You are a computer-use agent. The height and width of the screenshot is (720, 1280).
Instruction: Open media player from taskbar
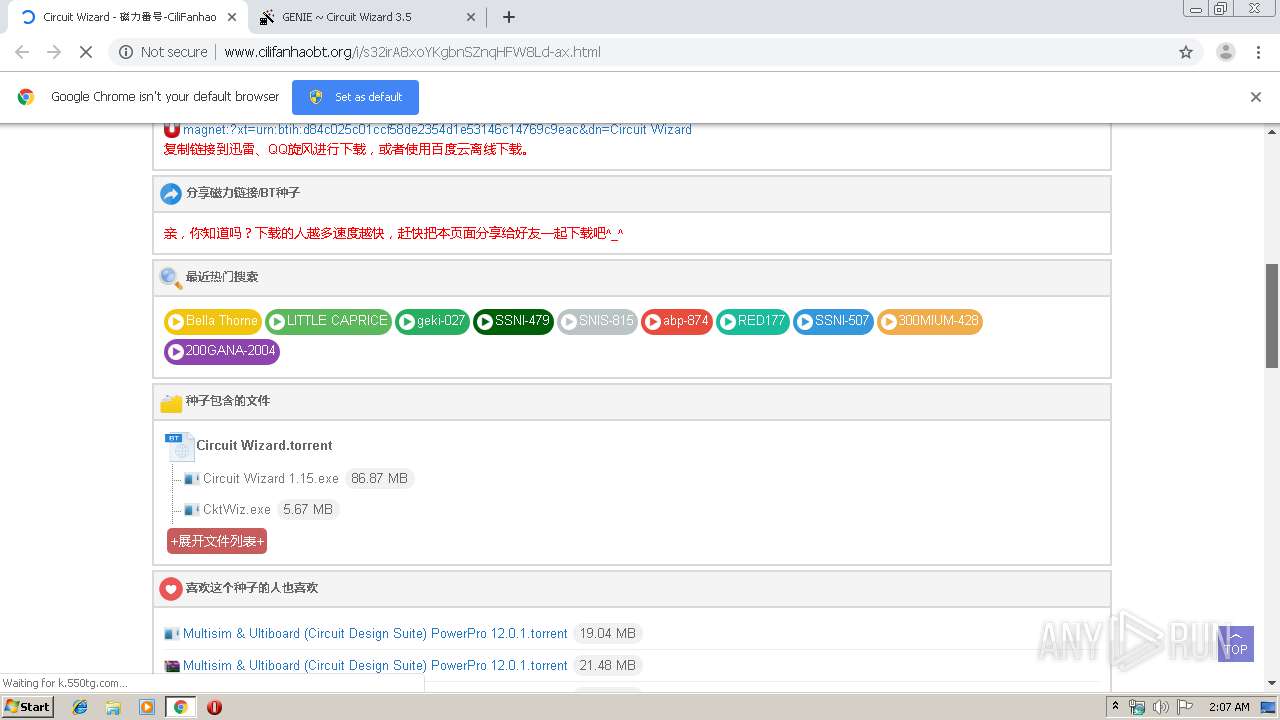pyautogui.click(x=147, y=707)
